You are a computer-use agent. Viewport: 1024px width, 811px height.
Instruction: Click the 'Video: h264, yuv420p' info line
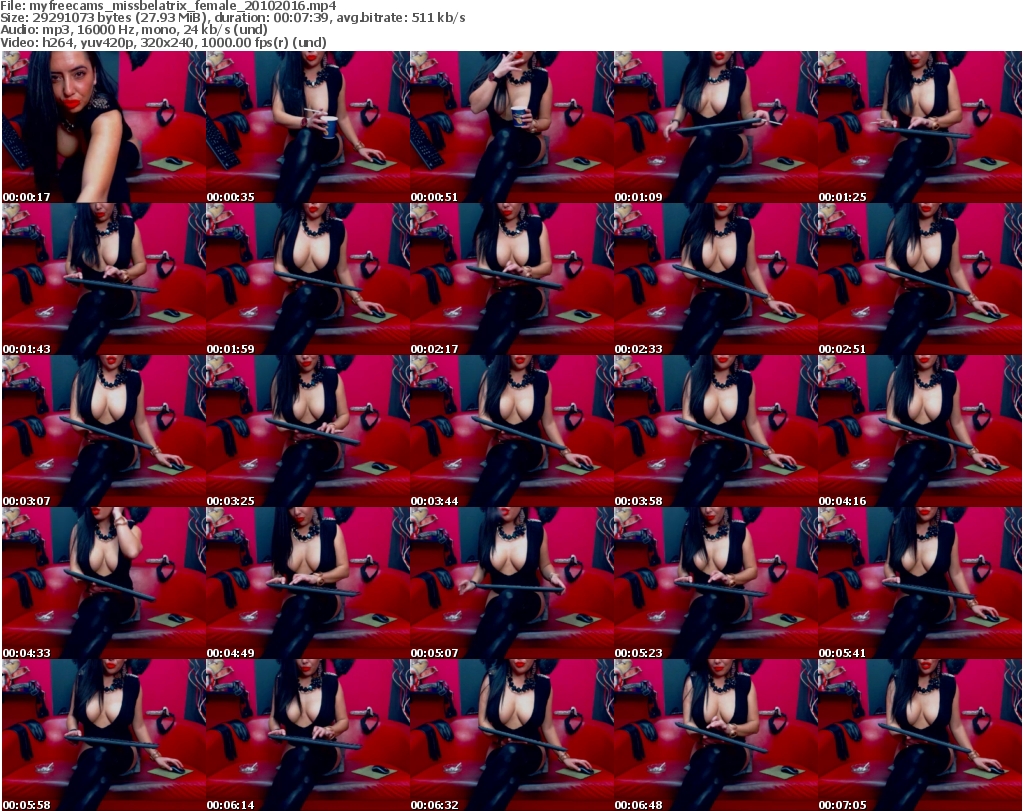click(x=163, y=42)
